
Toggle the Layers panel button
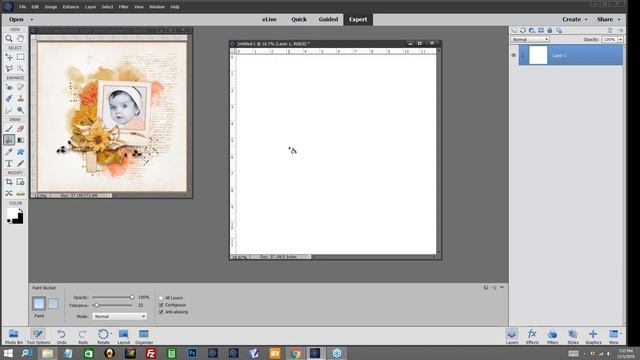coord(512,336)
